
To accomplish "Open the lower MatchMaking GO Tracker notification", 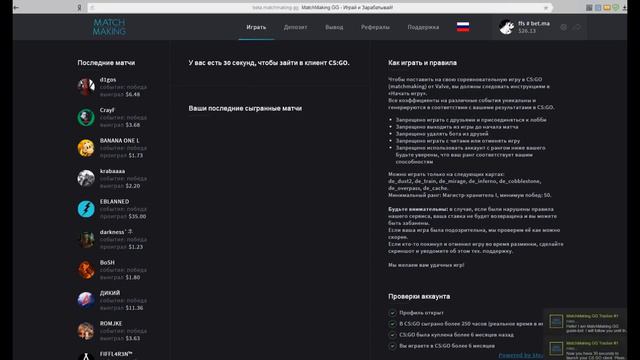I will click(x=585, y=349).
